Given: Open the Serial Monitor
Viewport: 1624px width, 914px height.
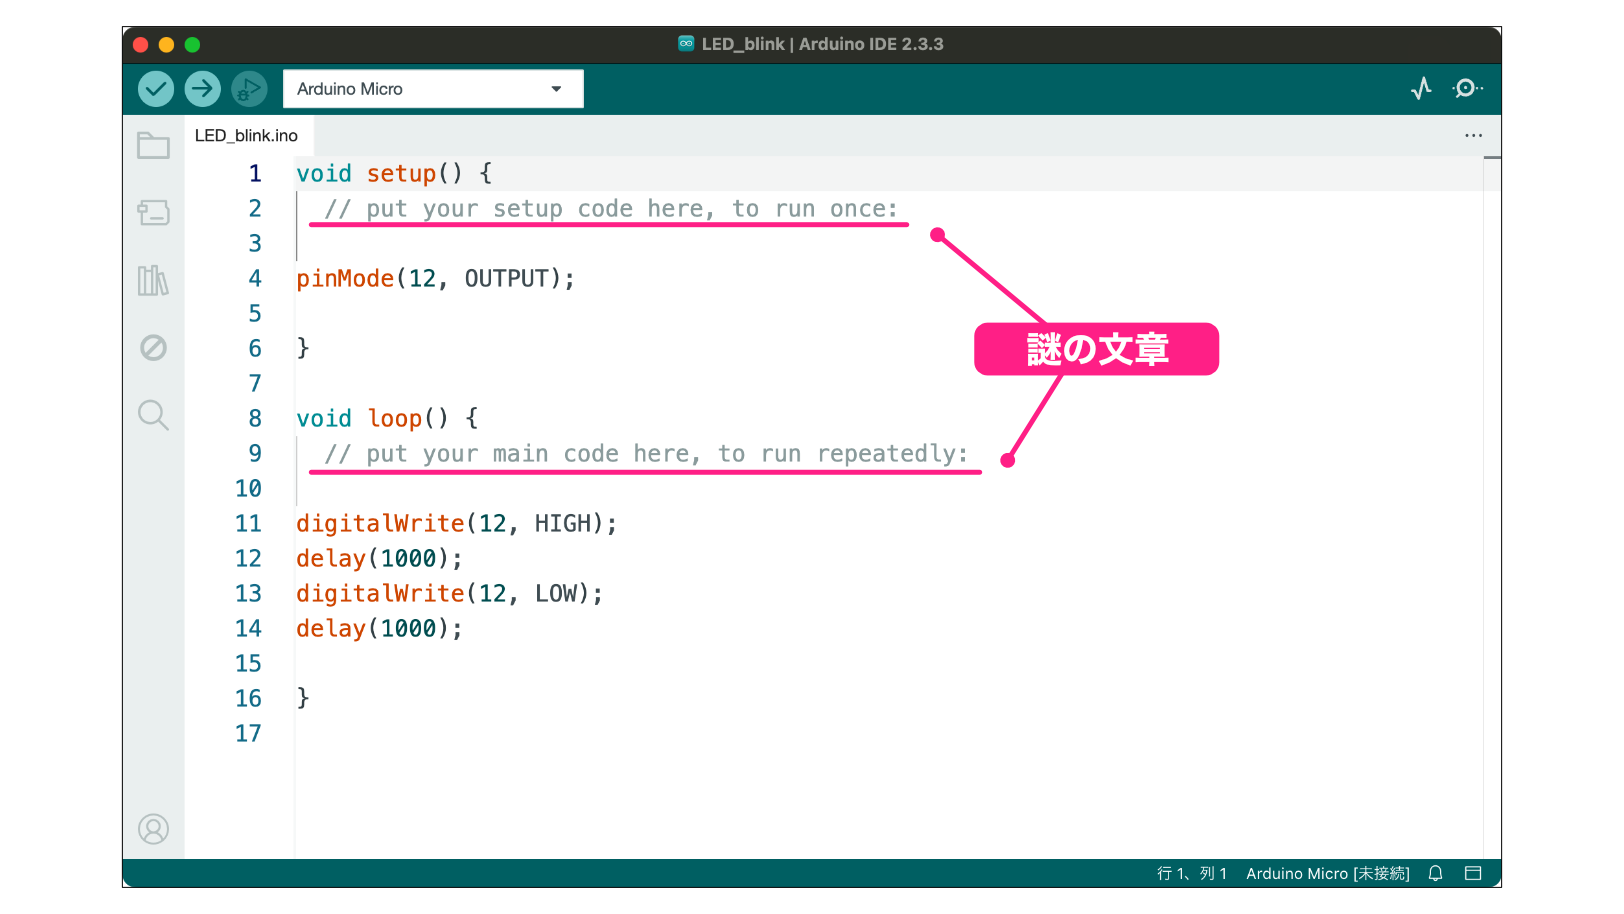Looking at the screenshot, I should point(1467,89).
